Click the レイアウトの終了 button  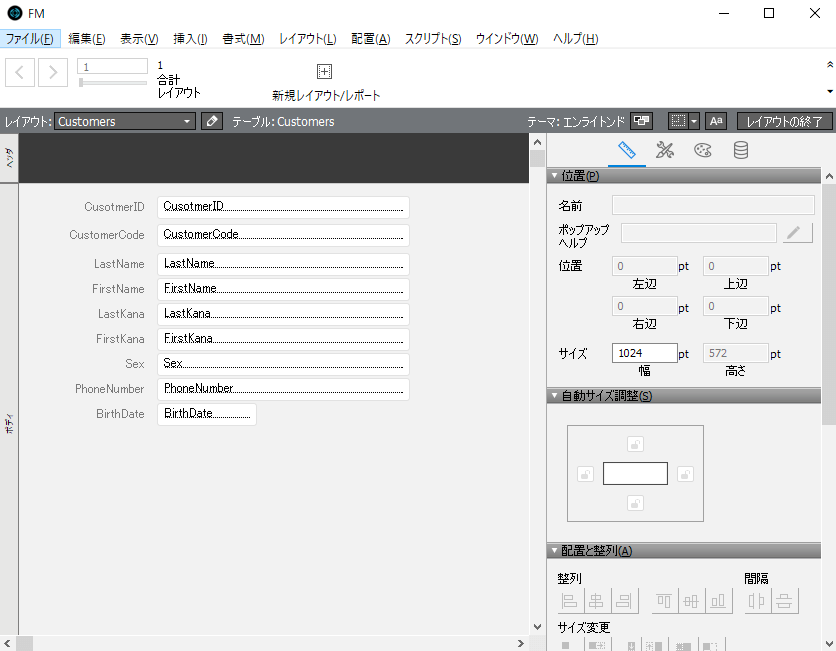(784, 121)
